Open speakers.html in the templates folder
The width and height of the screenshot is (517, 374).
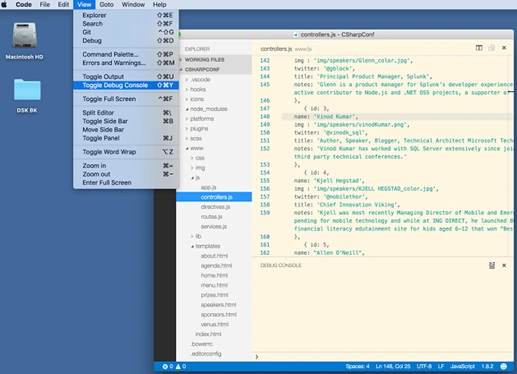(x=214, y=305)
